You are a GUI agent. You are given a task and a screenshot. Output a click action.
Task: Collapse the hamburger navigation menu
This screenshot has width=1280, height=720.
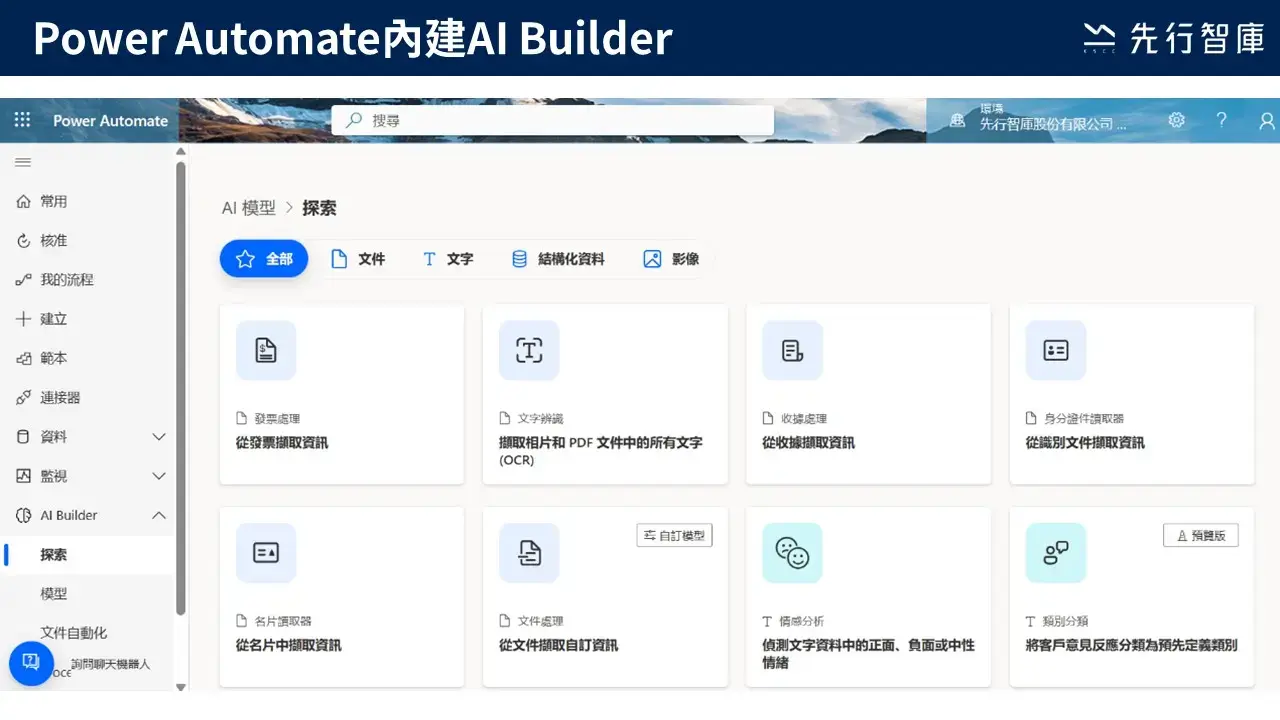[23, 162]
